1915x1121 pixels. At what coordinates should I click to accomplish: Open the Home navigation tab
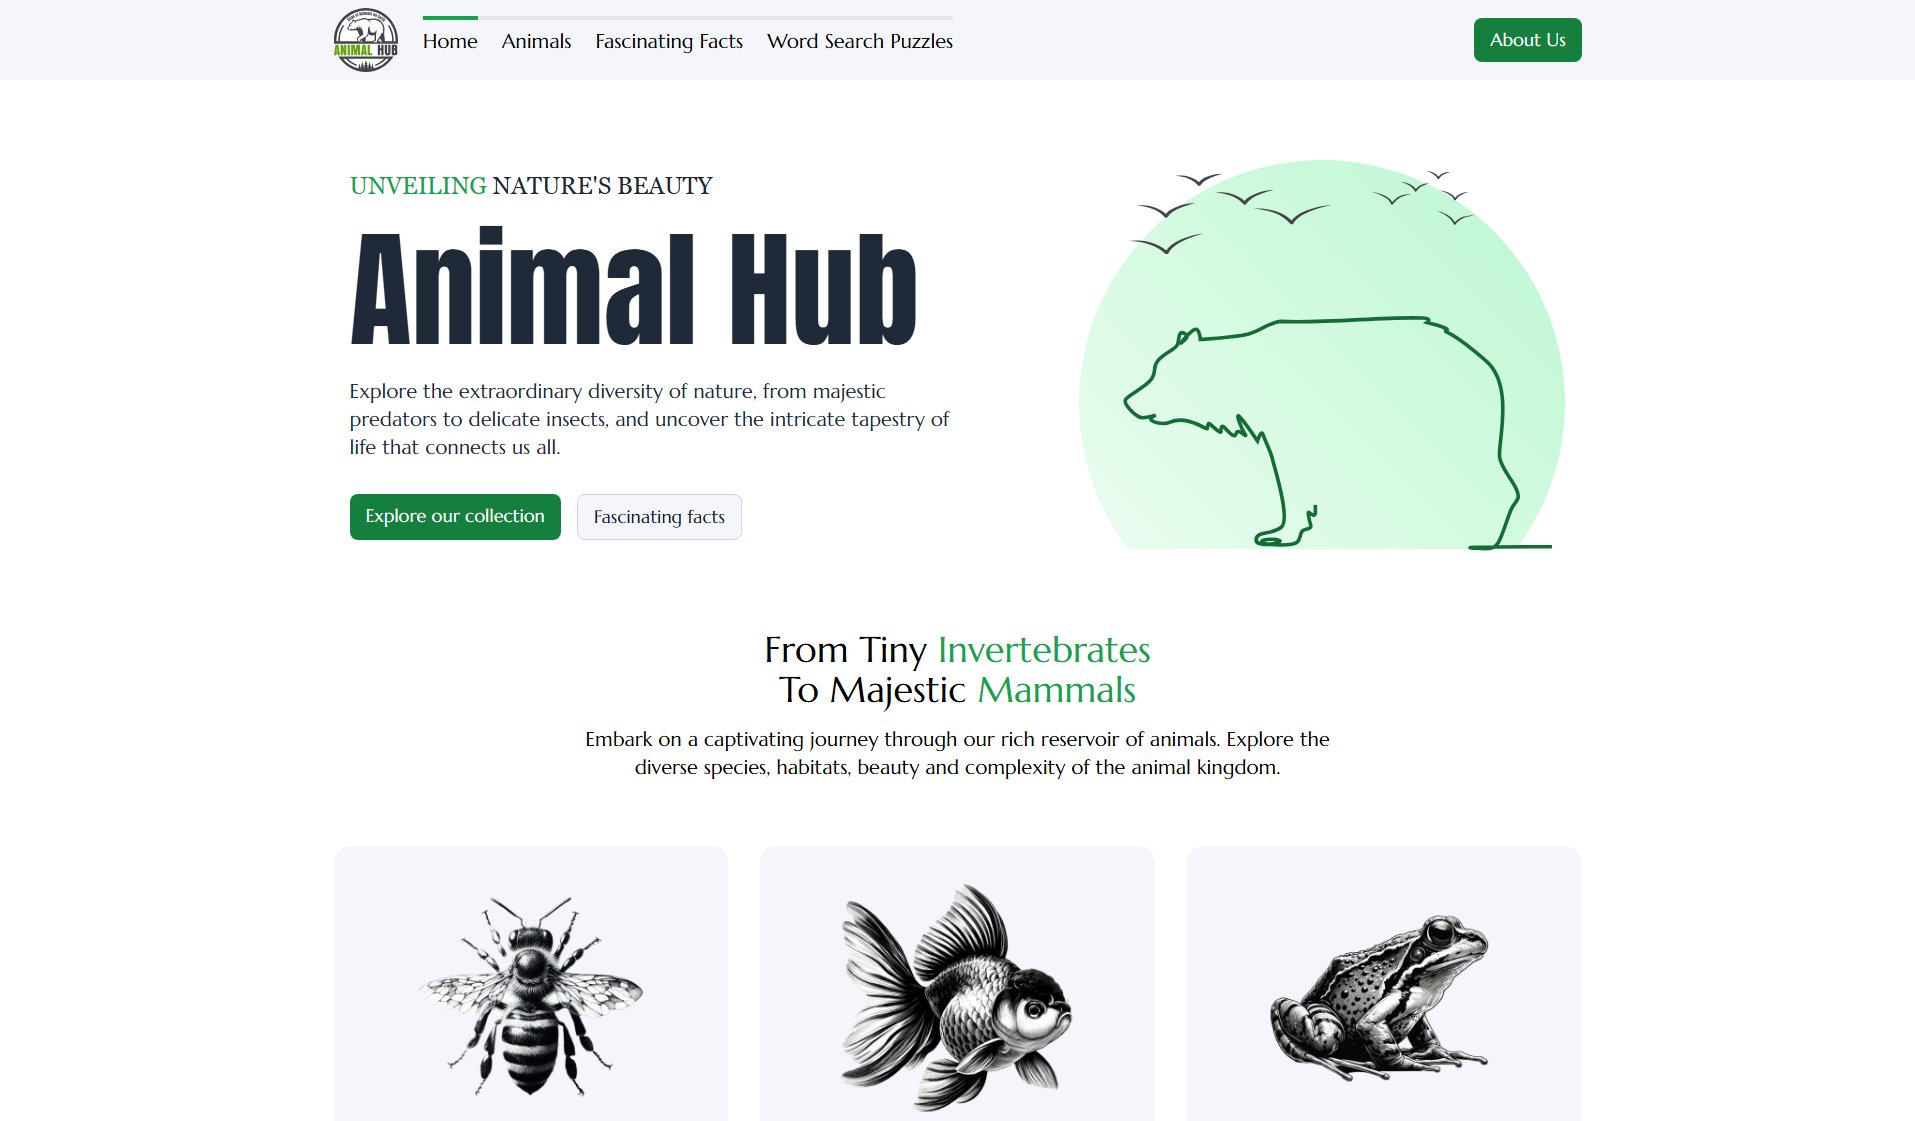pyautogui.click(x=450, y=41)
